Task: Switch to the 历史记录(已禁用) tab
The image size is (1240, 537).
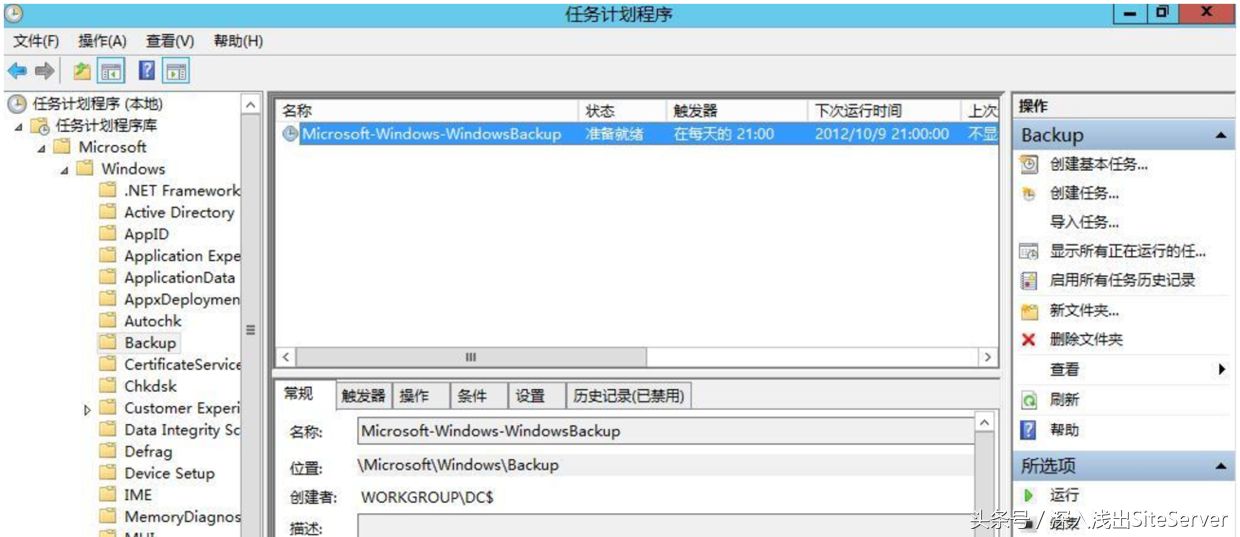Action: click(x=629, y=396)
